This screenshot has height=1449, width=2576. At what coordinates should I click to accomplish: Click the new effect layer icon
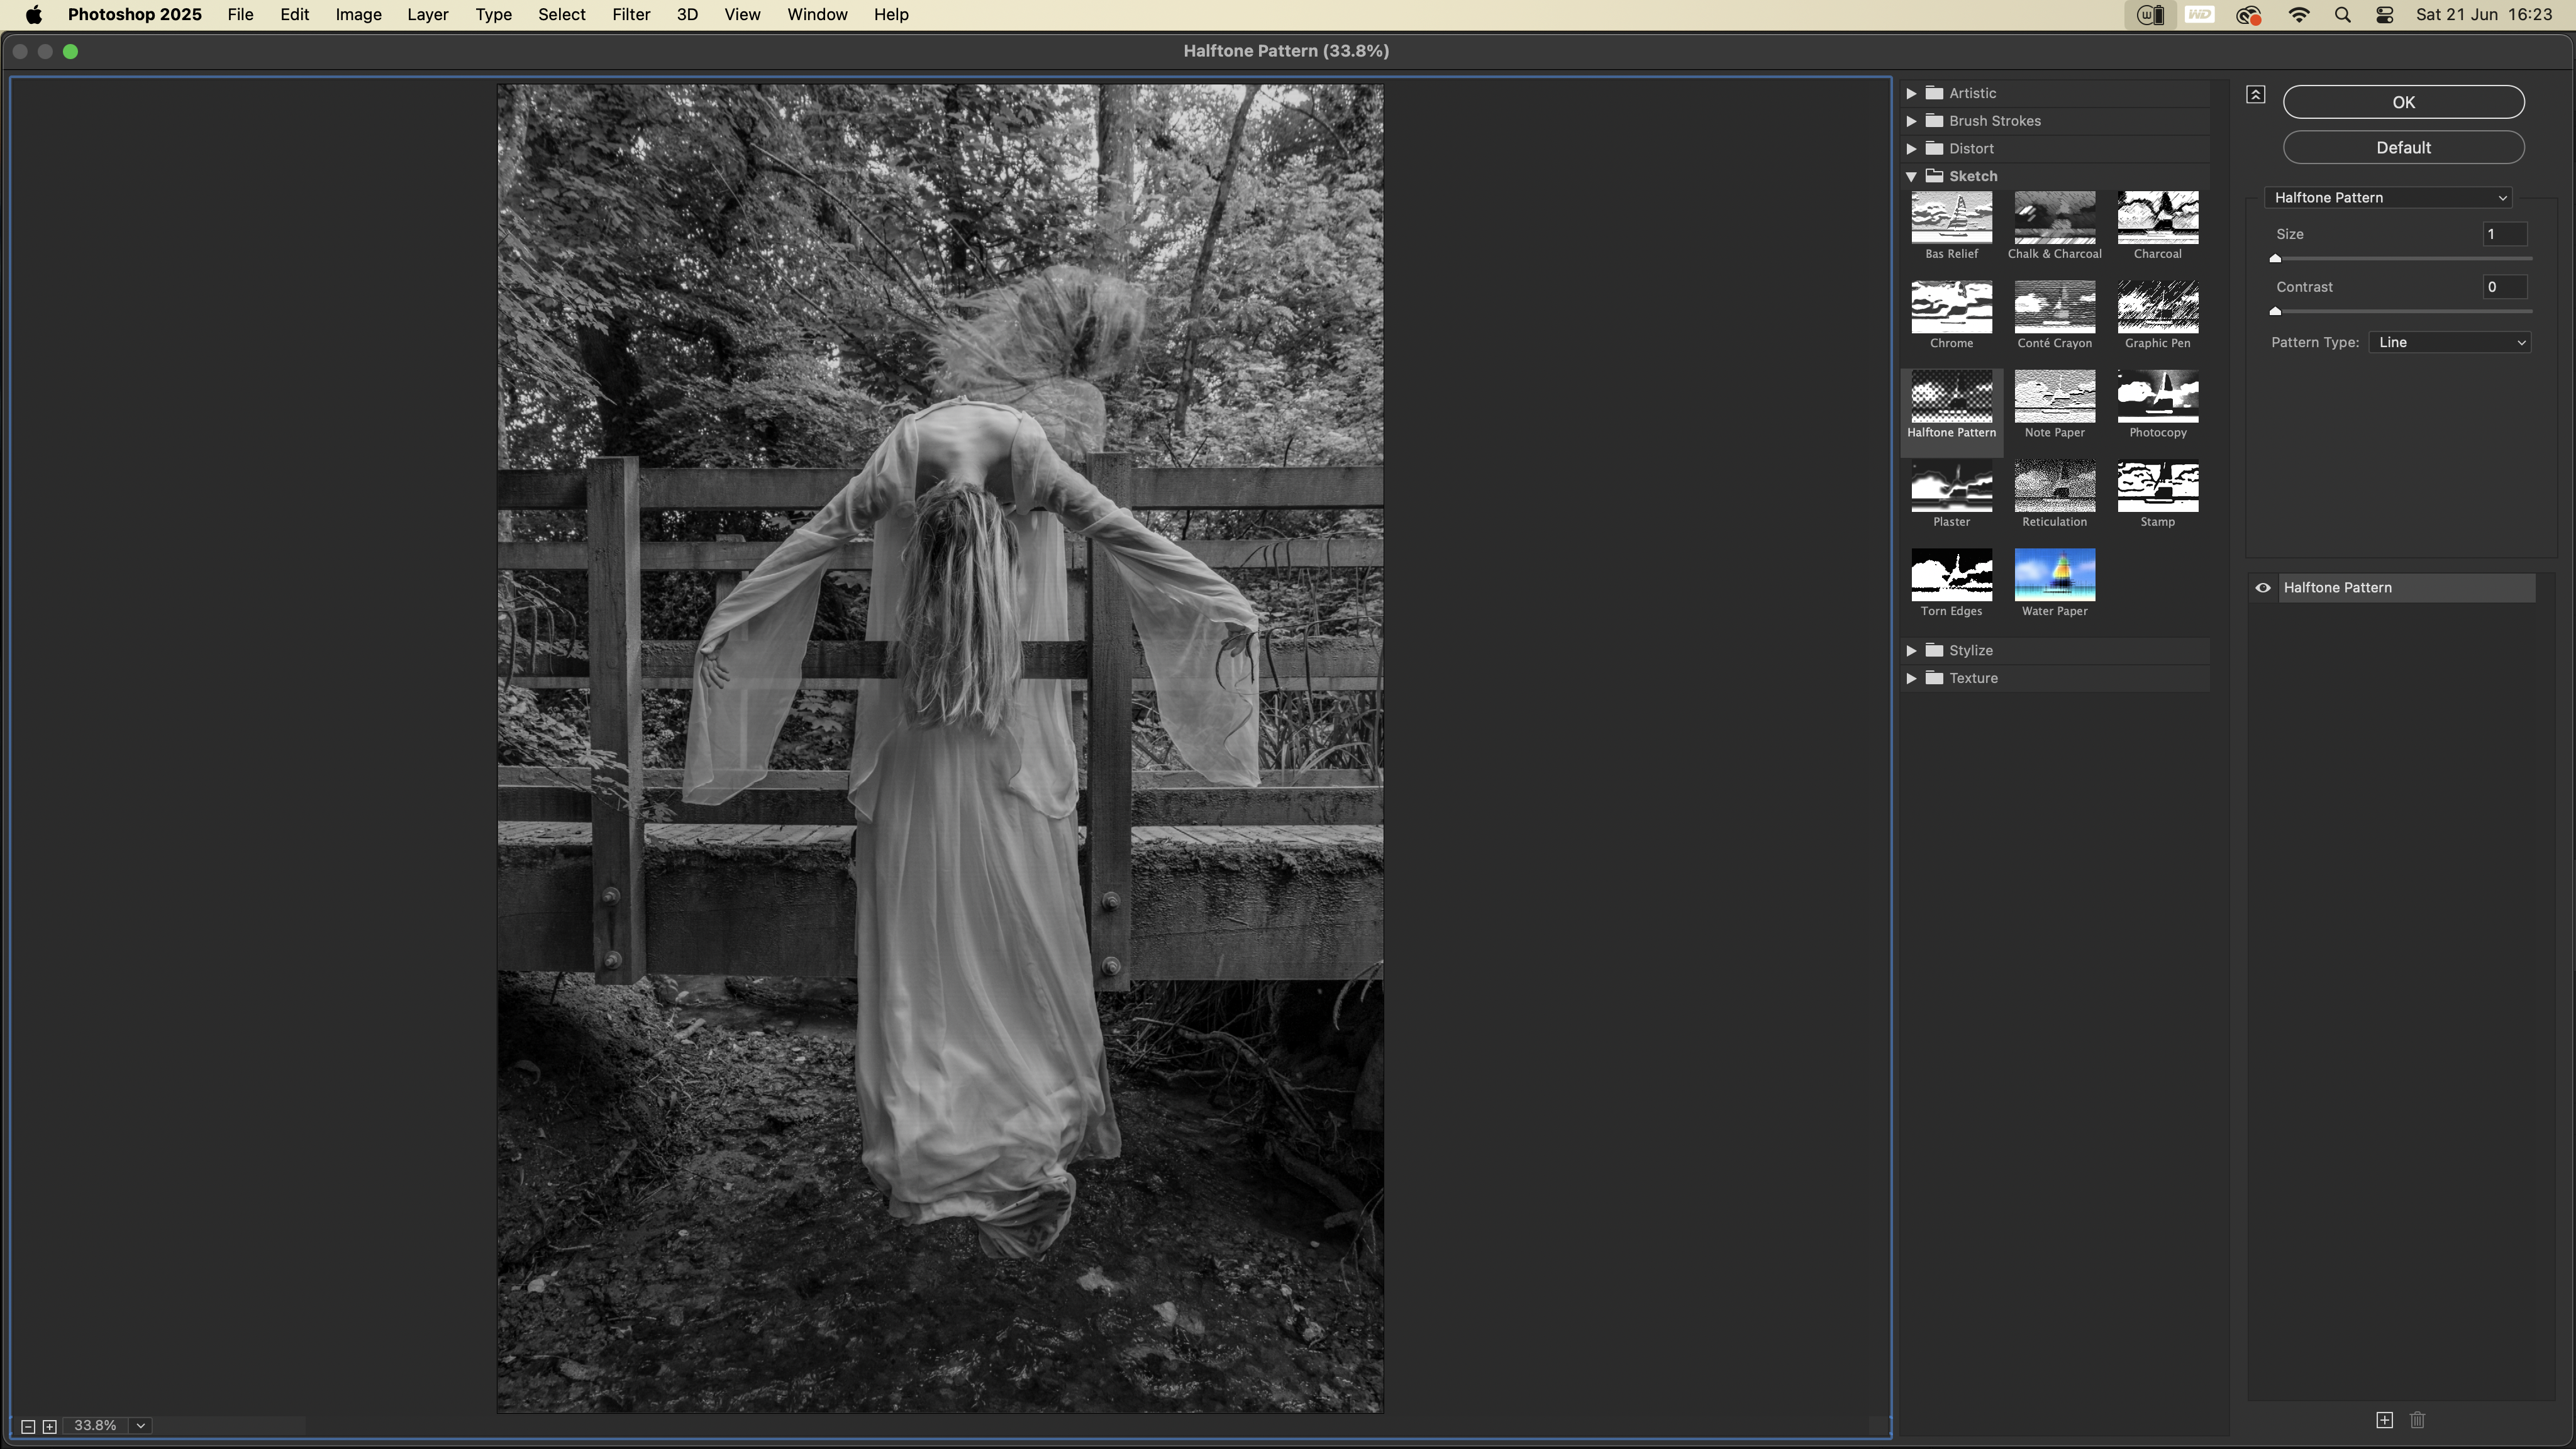(x=2384, y=1420)
